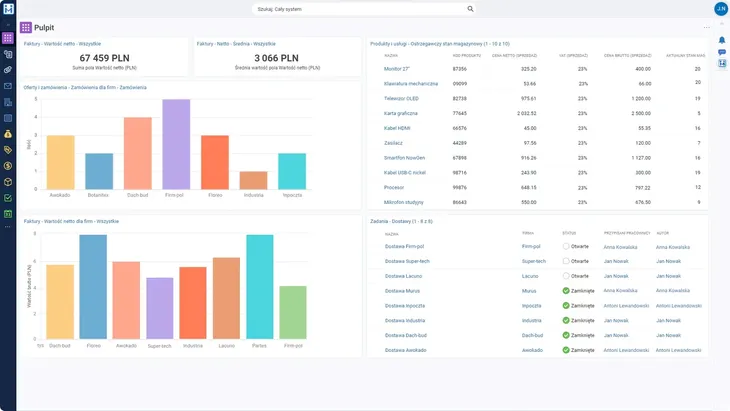Click the magnifier icon in search bar
This screenshot has height=411, width=730.
click(470, 9)
